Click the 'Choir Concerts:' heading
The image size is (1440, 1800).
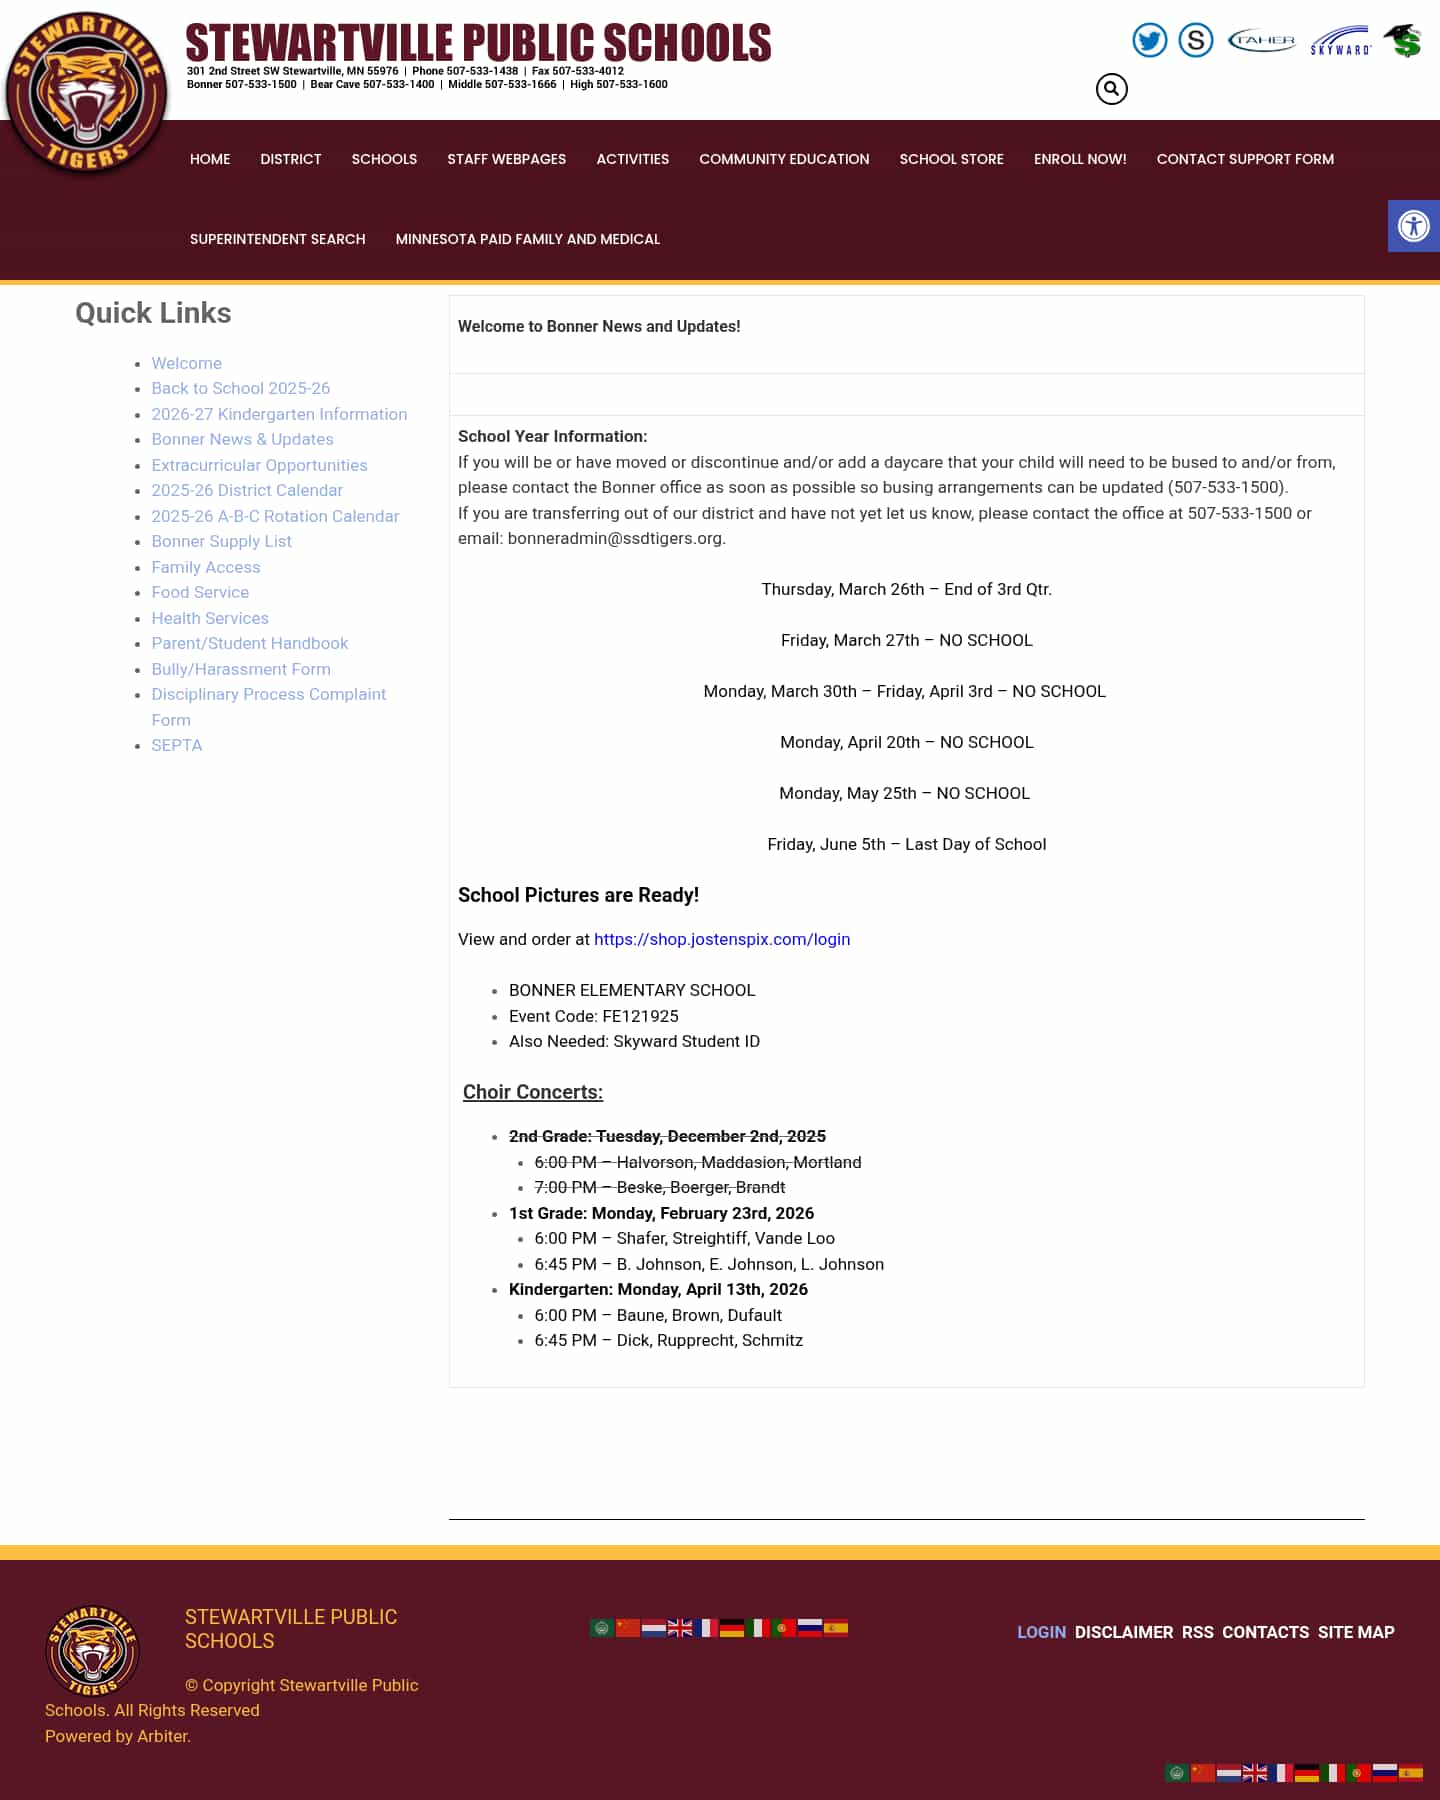(533, 1092)
